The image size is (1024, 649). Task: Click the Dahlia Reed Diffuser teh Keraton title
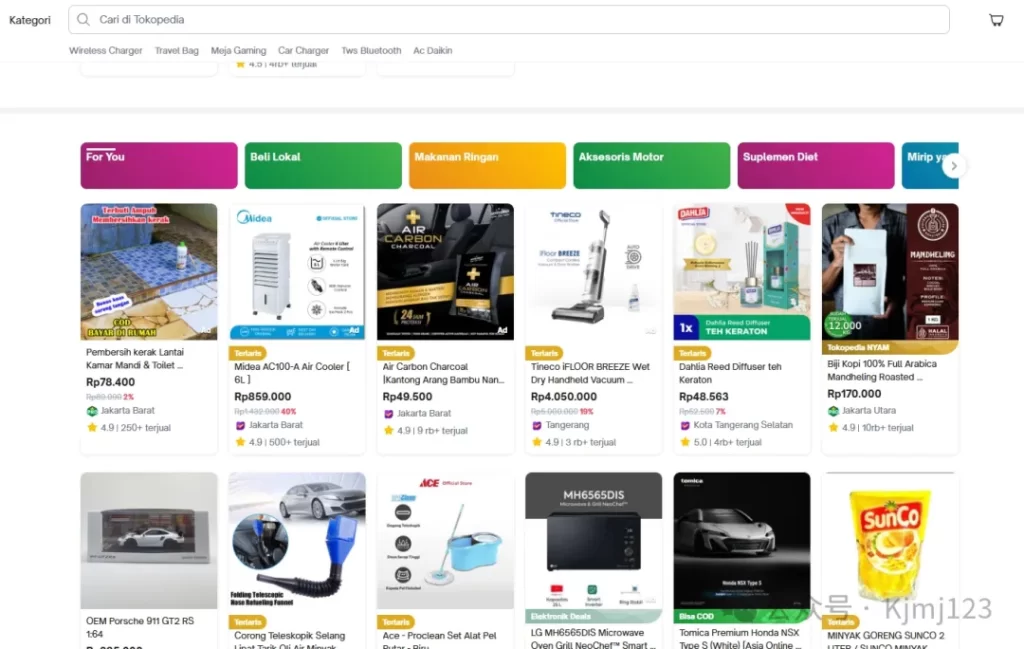pos(730,373)
